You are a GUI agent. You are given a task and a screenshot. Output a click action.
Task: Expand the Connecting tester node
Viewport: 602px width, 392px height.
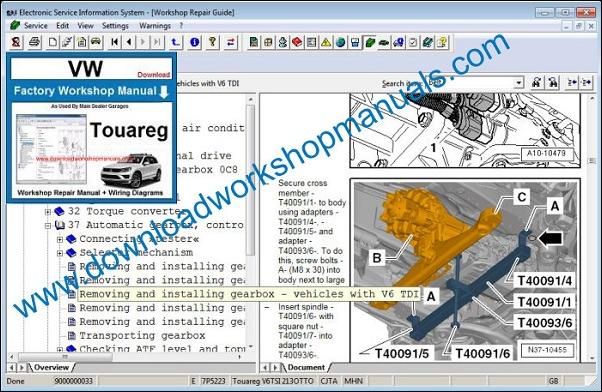pyautogui.click(x=60, y=239)
